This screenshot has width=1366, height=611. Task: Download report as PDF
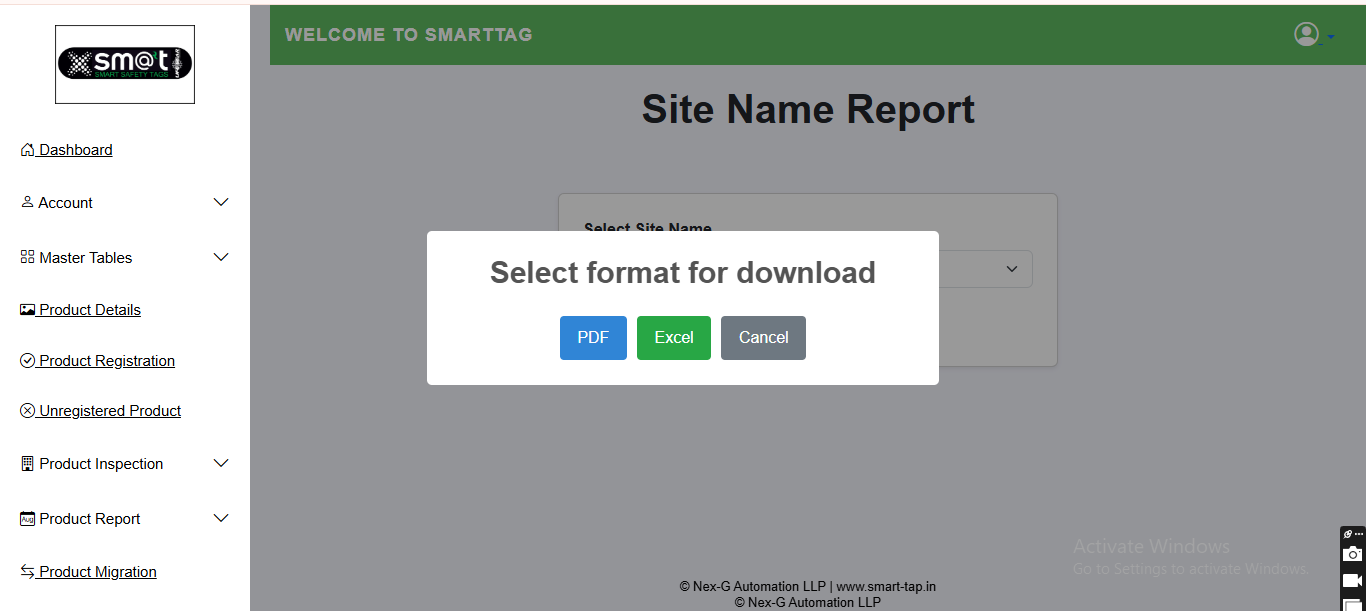coord(593,338)
